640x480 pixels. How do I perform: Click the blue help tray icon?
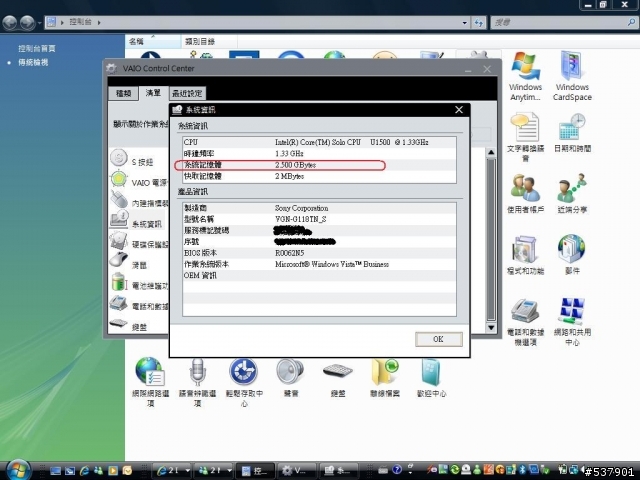[397, 470]
